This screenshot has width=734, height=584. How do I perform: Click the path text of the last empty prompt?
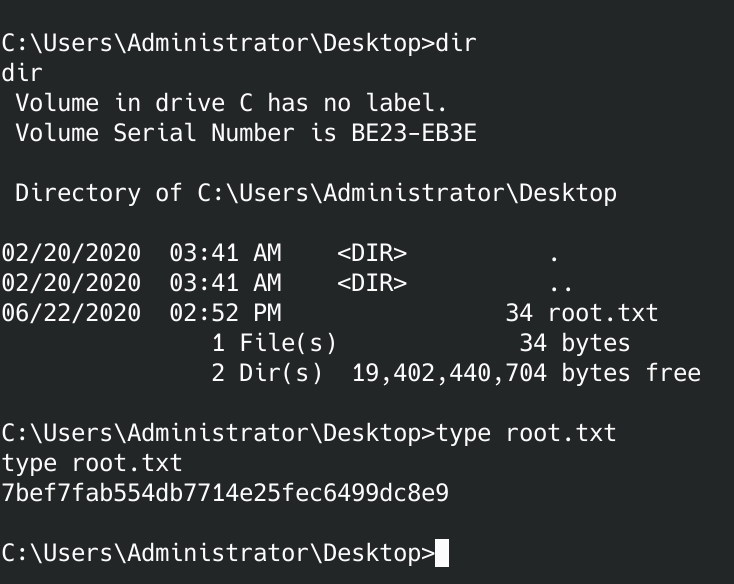(x=217, y=553)
